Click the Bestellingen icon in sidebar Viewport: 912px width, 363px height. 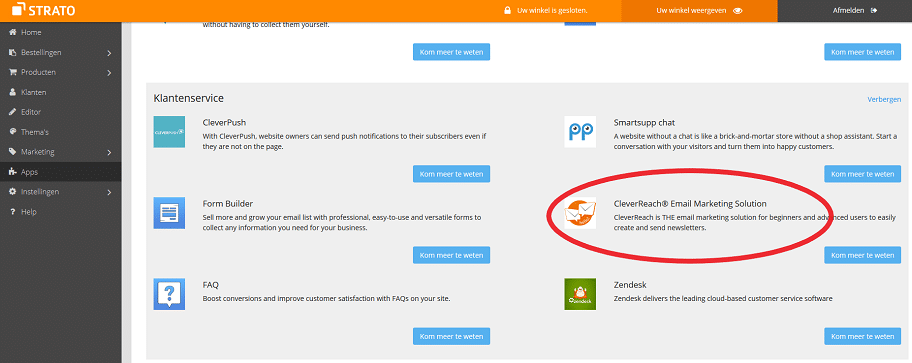[12, 52]
